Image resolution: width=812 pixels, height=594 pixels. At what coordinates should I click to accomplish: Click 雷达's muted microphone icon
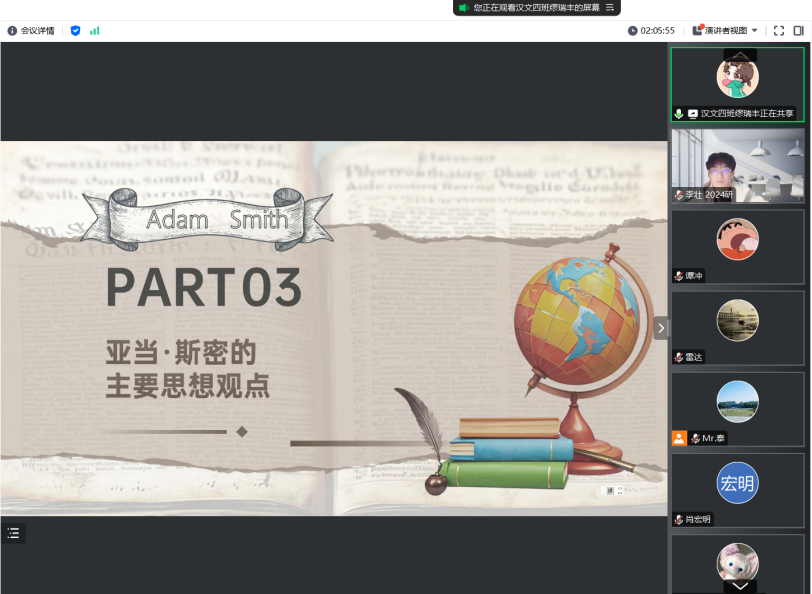tap(679, 357)
